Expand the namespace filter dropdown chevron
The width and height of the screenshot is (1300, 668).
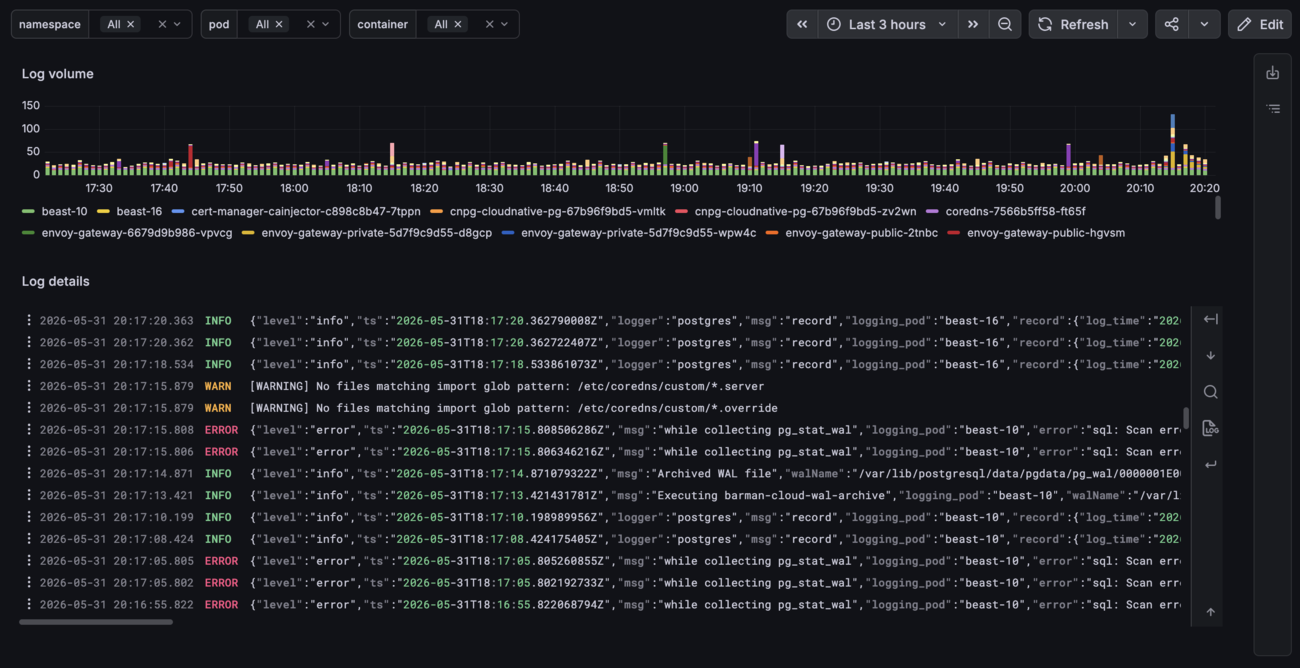pos(177,24)
